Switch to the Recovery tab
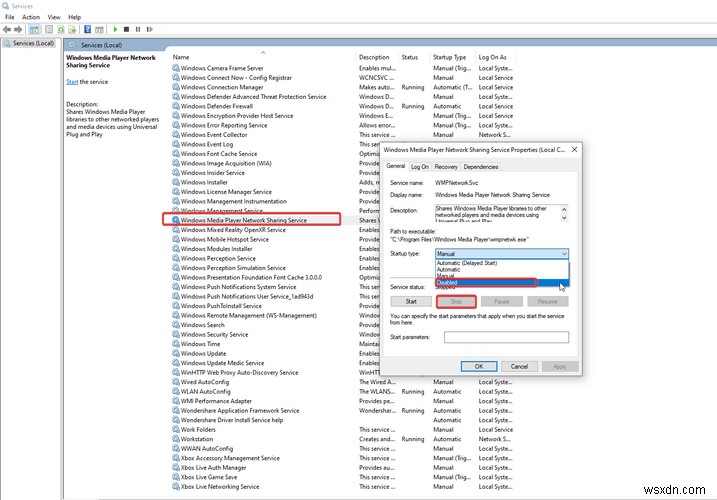The height and width of the screenshot is (500, 717). (x=446, y=167)
